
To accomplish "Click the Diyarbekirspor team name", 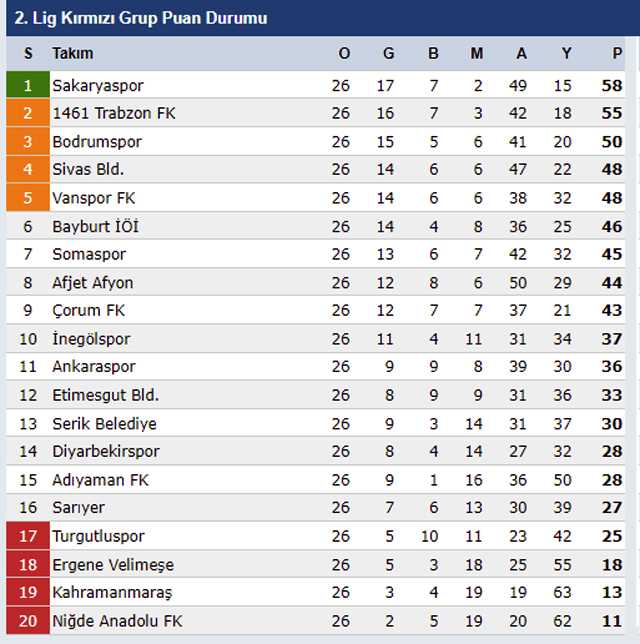I will (106, 451).
